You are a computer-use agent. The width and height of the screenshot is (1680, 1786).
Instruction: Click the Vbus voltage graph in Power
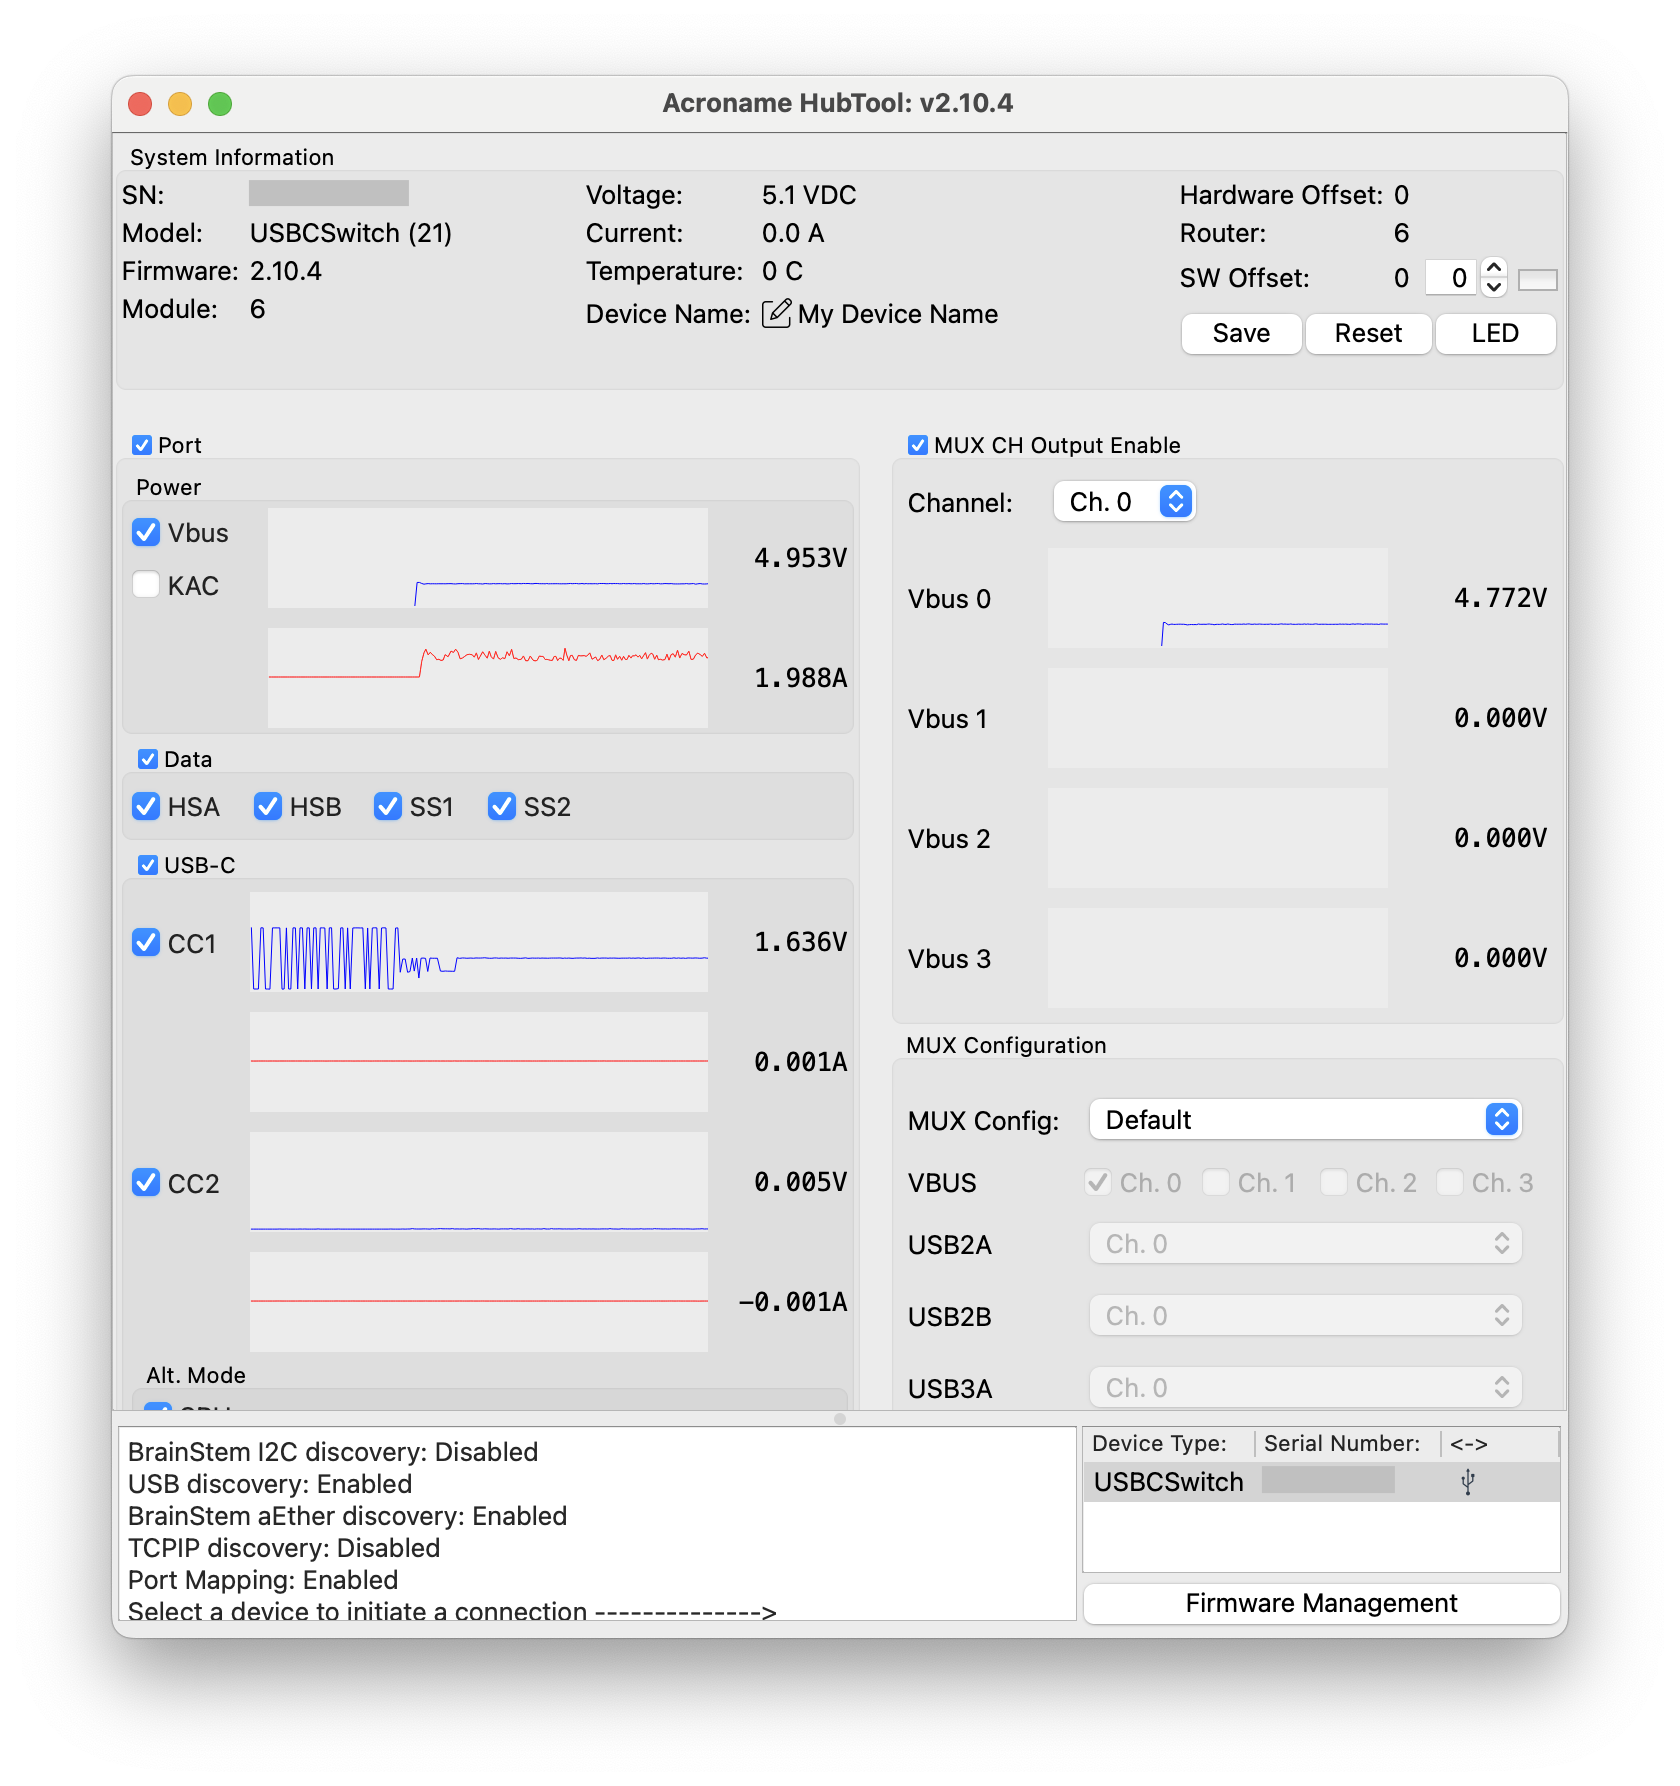(x=488, y=558)
